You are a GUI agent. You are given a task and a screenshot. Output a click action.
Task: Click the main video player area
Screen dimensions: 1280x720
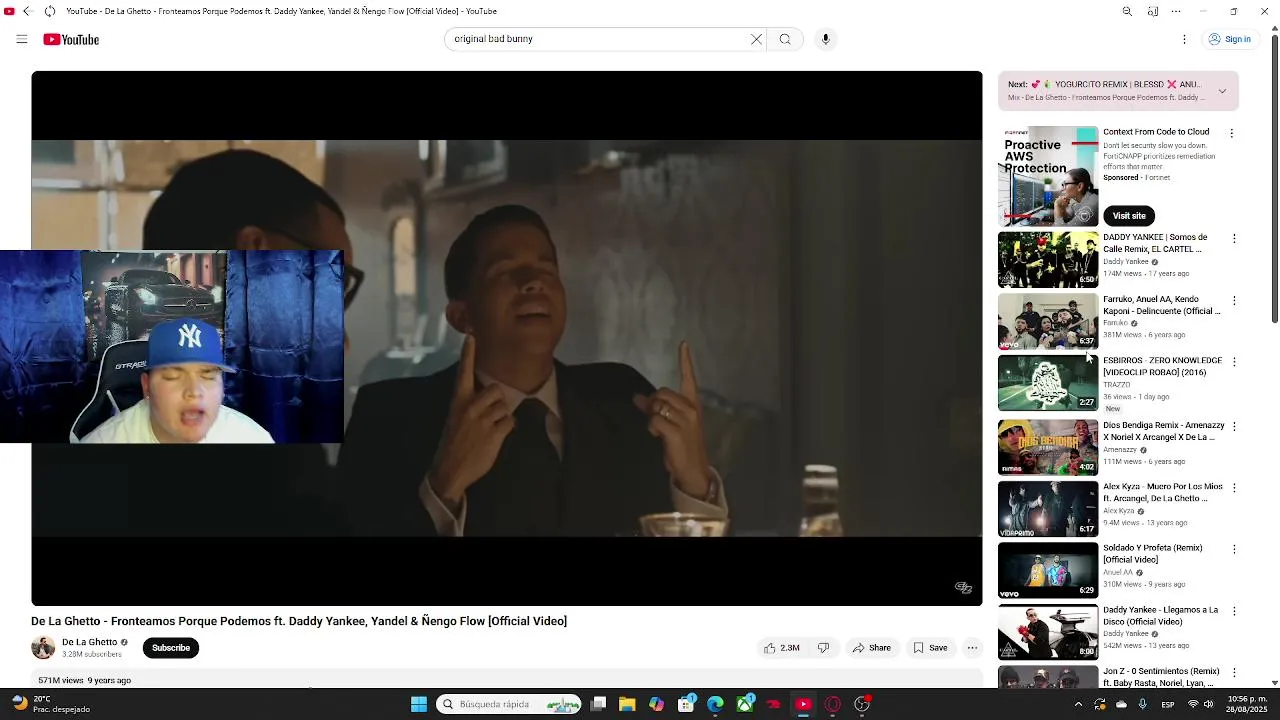point(507,338)
